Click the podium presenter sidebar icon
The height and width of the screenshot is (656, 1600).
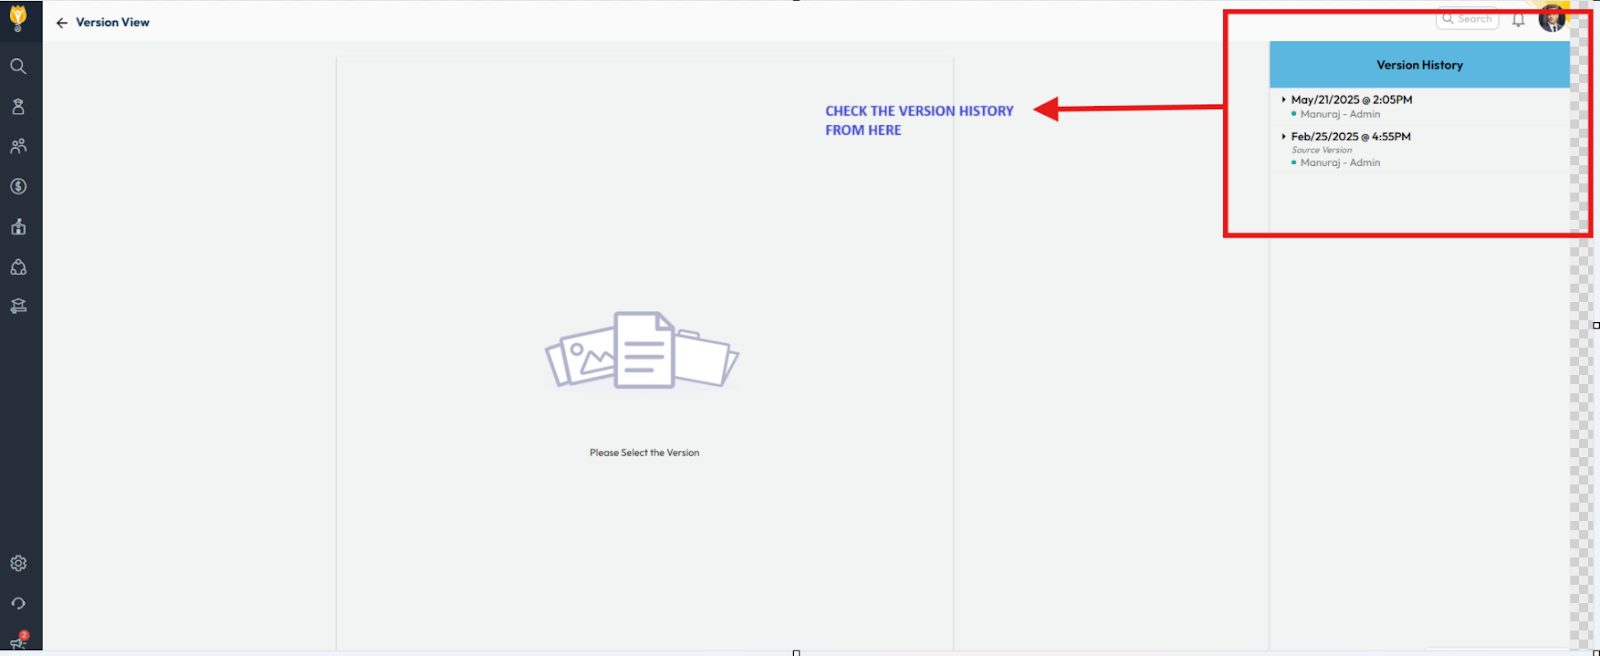point(18,227)
